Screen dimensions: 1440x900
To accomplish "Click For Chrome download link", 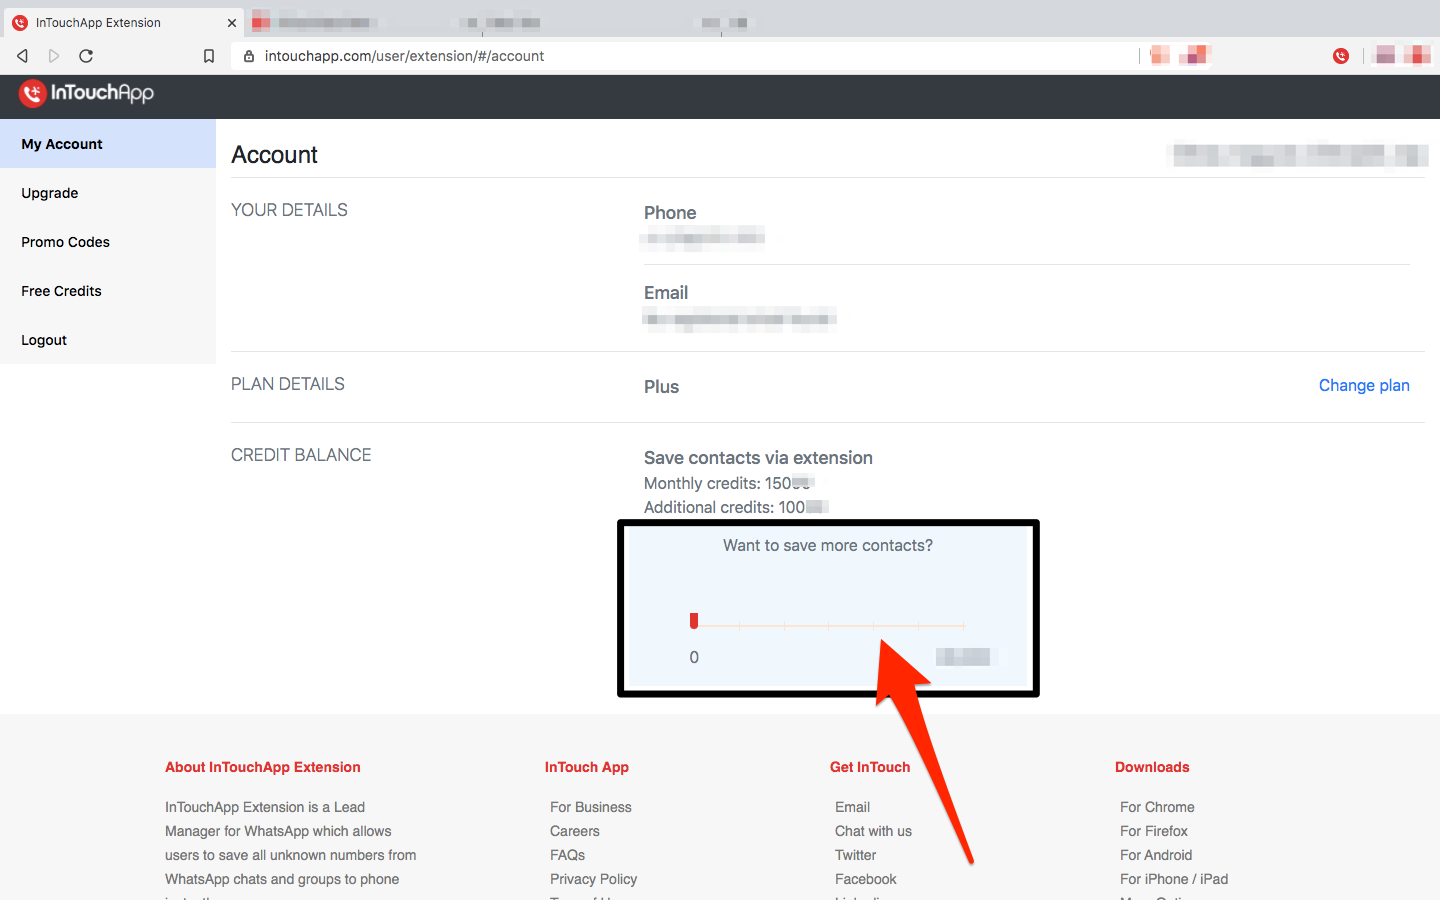I will point(1157,807).
